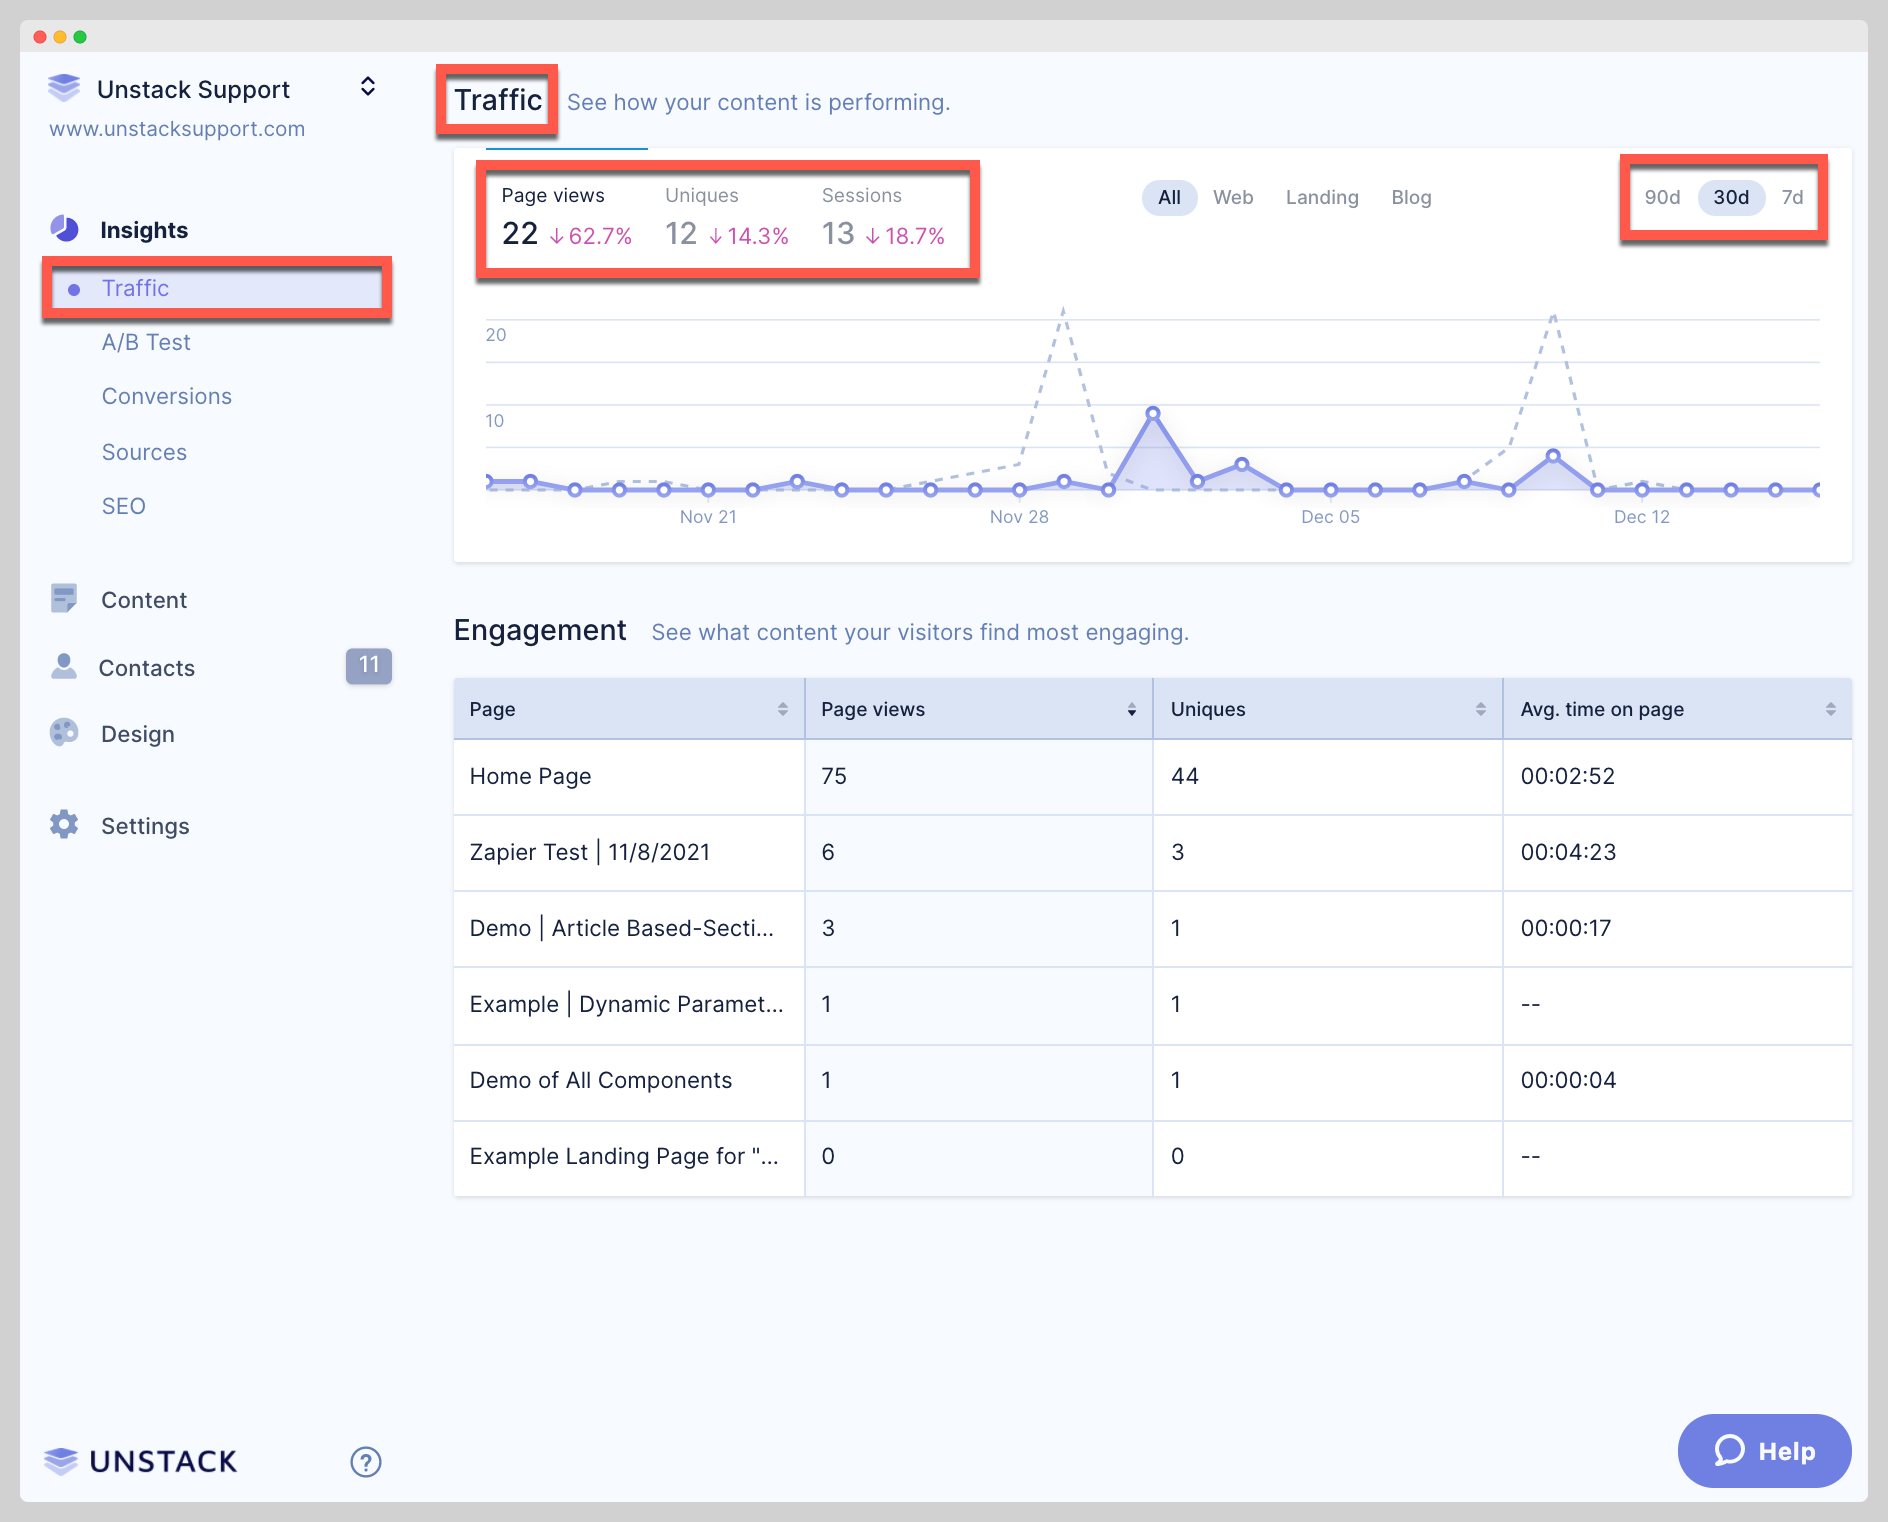Viewport: 1888px width, 1522px height.
Task: Click the Unstack logo at bottom left
Action: (139, 1461)
